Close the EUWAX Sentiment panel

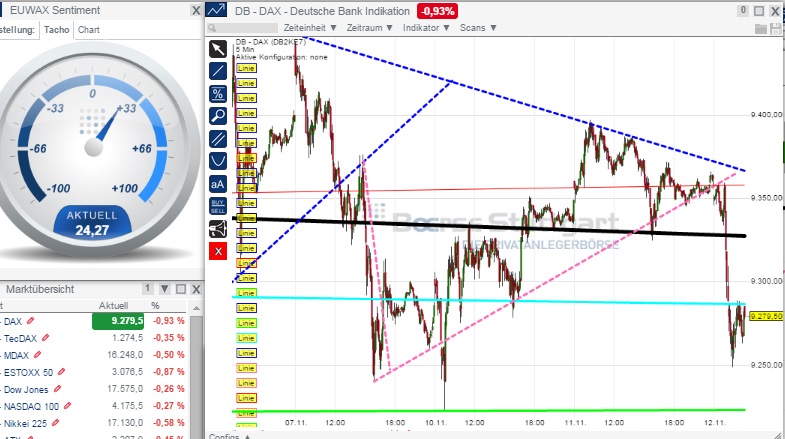tap(196, 11)
